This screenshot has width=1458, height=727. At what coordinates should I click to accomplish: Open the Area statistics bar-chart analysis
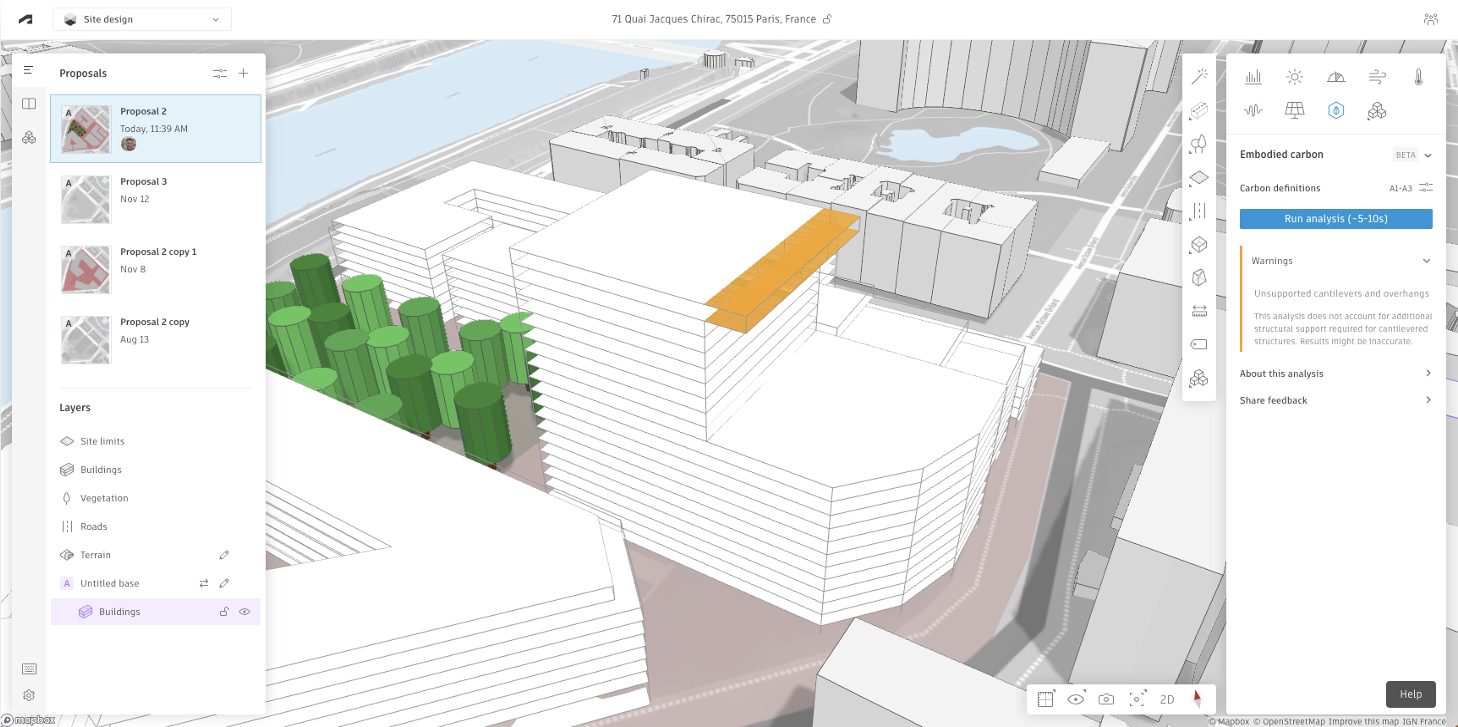[1253, 76]
